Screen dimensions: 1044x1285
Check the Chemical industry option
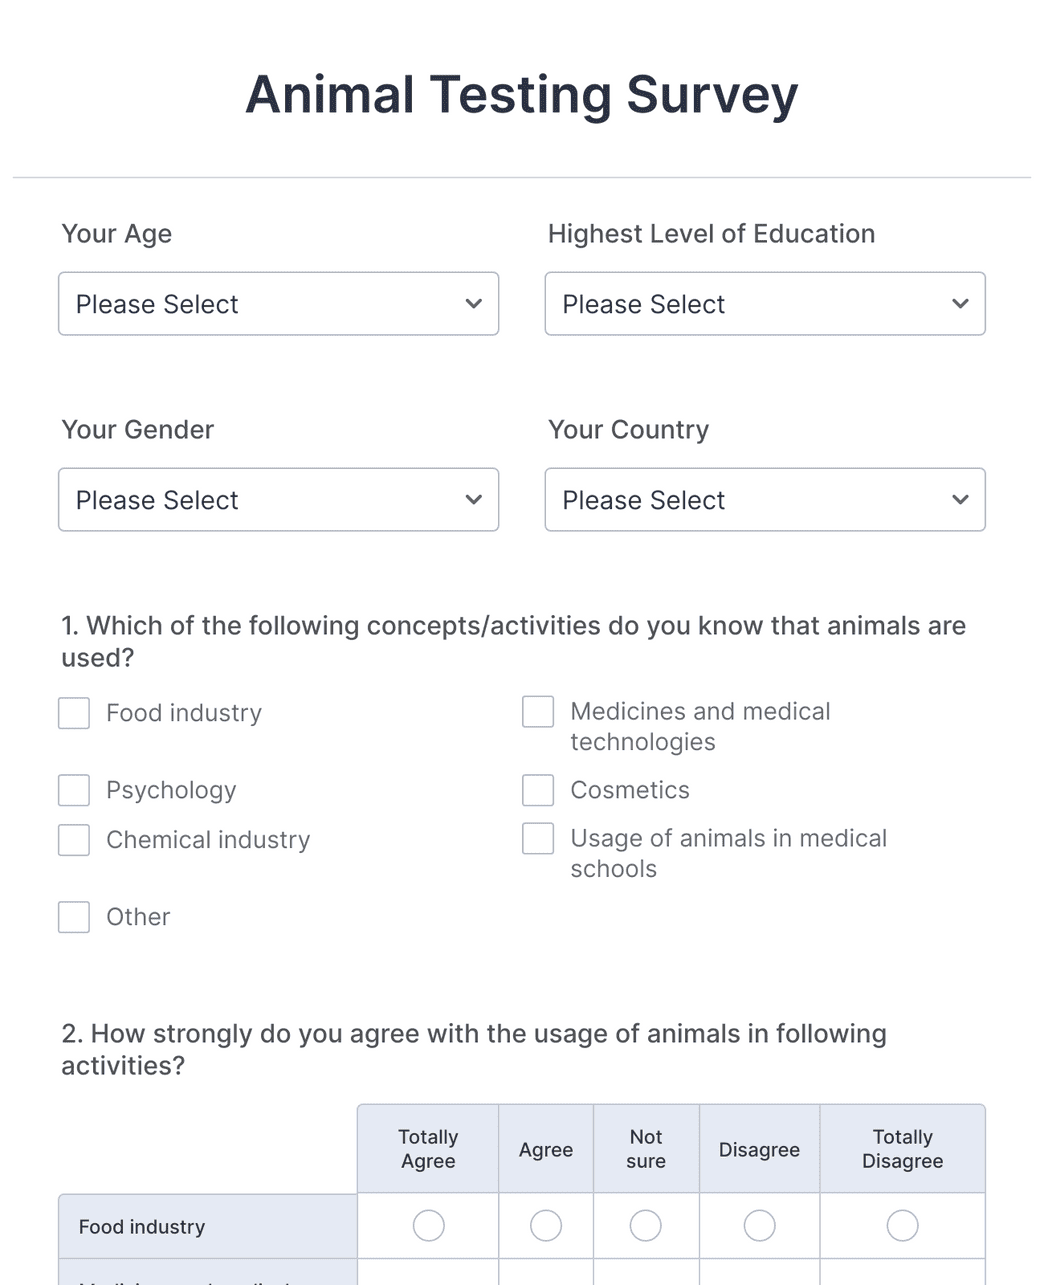coord(73,840)
